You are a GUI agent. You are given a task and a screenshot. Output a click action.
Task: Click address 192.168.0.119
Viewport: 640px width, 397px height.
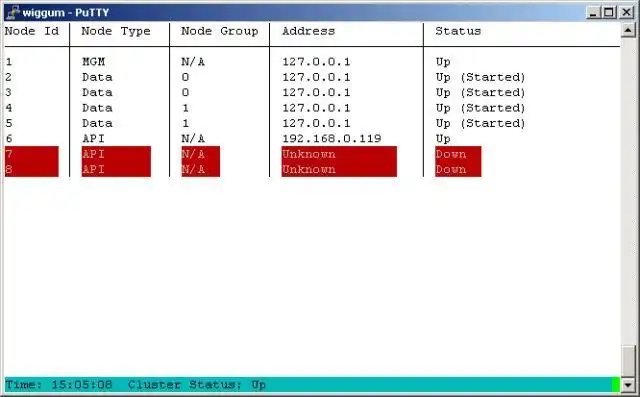click(x=332, y=138)
